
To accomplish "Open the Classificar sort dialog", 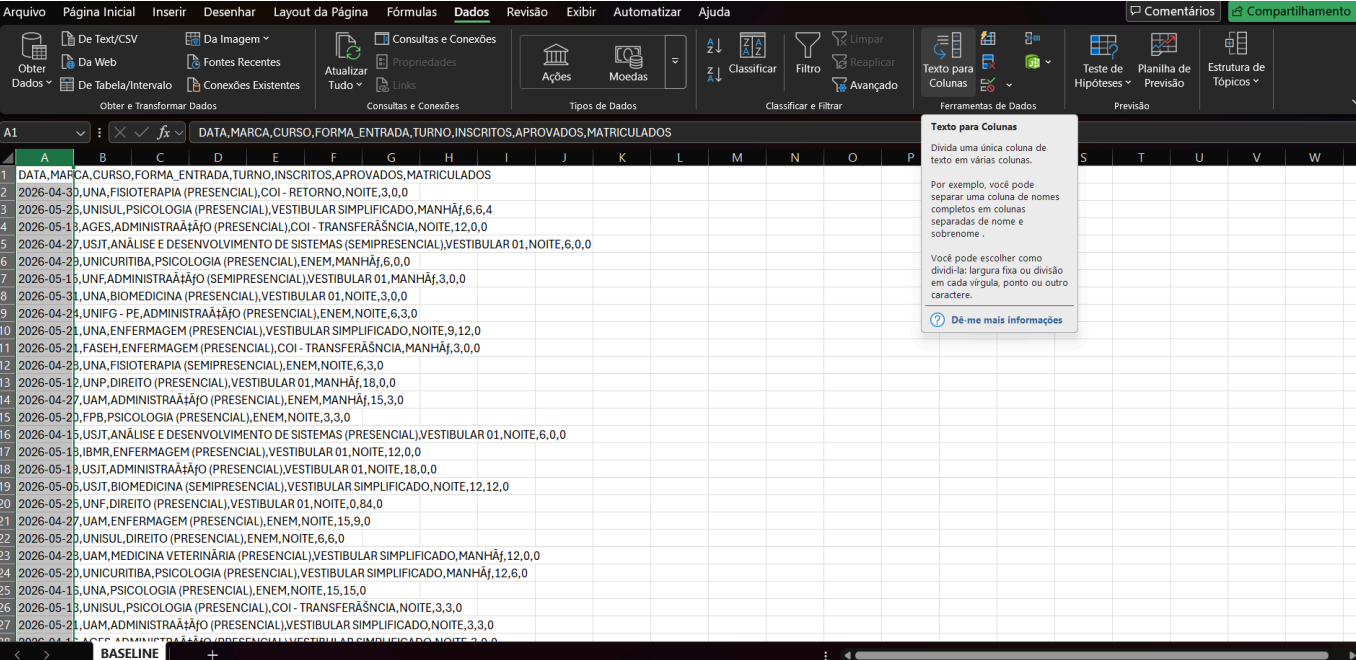I will [752, 54].
